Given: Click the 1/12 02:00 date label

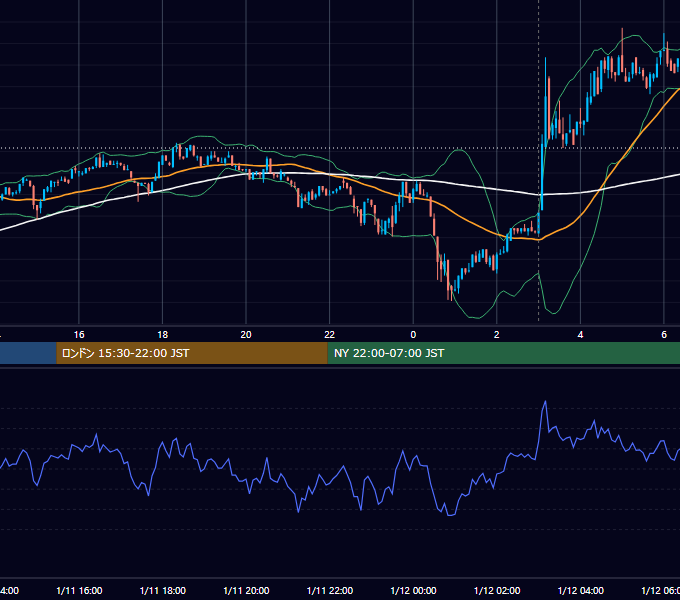Looking at the screenshot, I should tap(497, 590).
